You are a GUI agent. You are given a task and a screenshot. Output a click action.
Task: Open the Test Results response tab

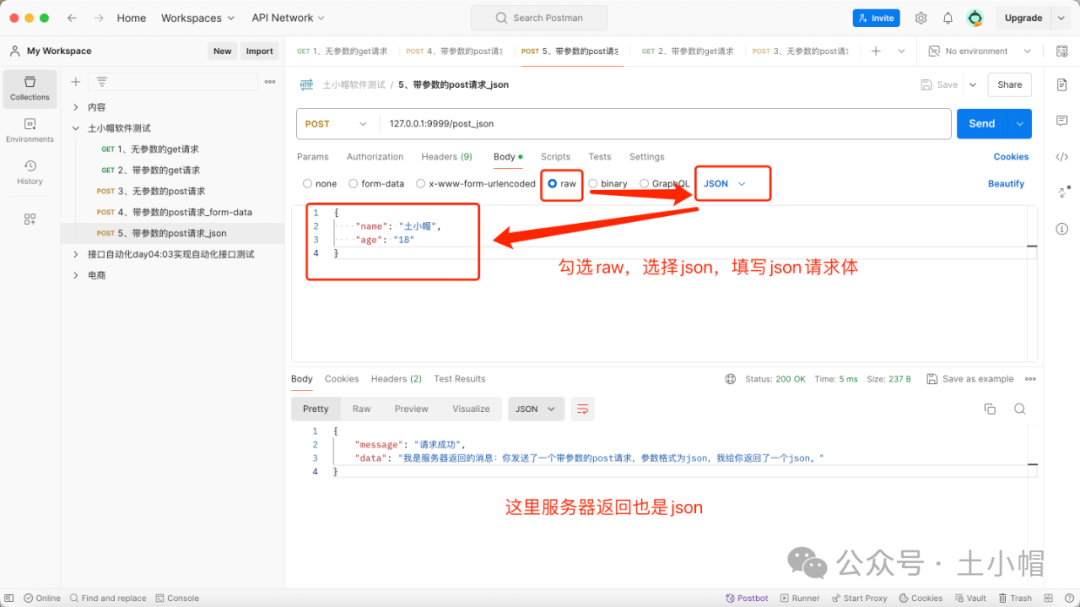[459, 379]
